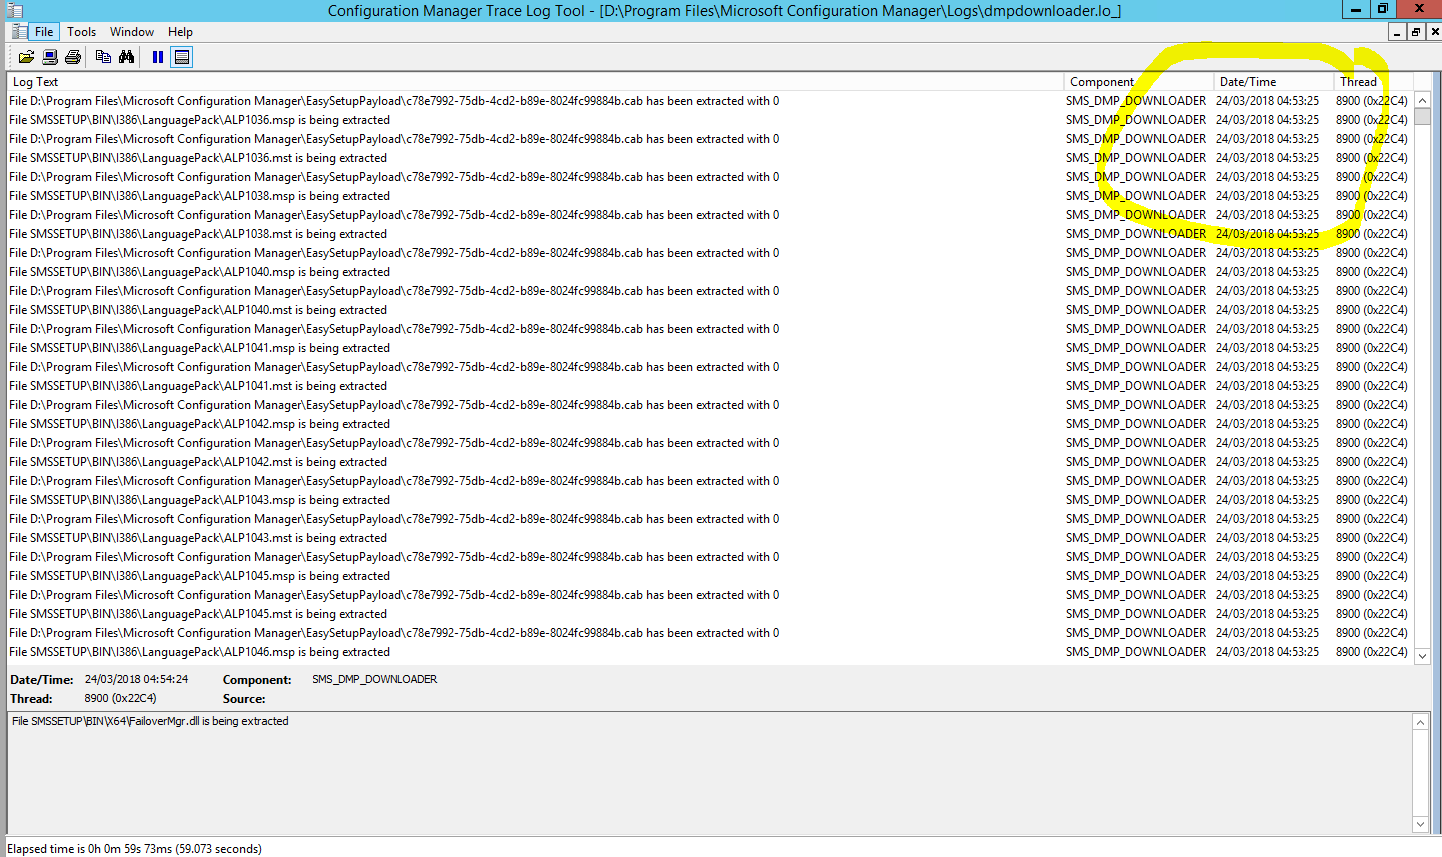Select the ALP1040.msp is being extracted row

pos(710,272)
